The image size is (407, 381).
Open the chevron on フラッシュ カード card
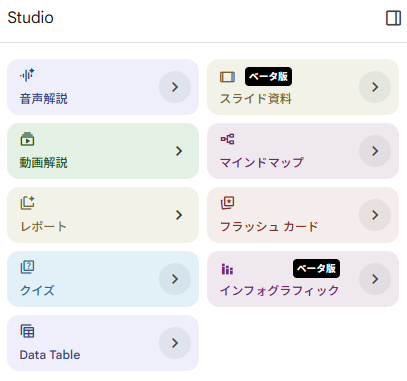coord(375,215)
